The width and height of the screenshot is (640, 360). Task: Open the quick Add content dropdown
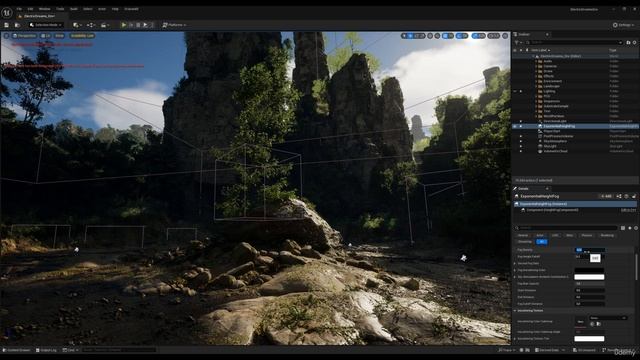pos(77,25)
